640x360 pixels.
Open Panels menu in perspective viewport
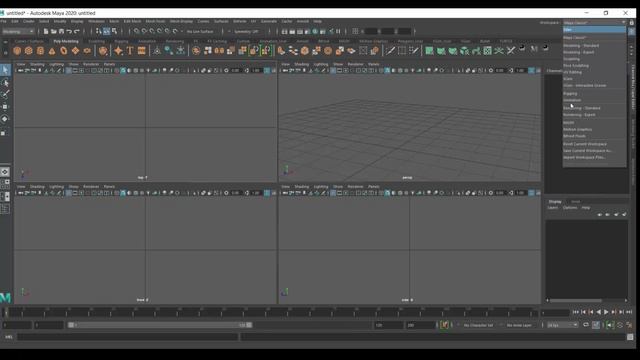tap(373, 64)
